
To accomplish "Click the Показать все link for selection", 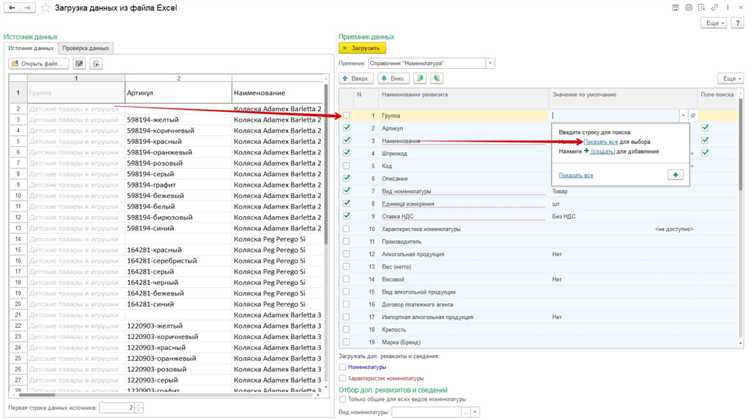I will click(601, 142).
